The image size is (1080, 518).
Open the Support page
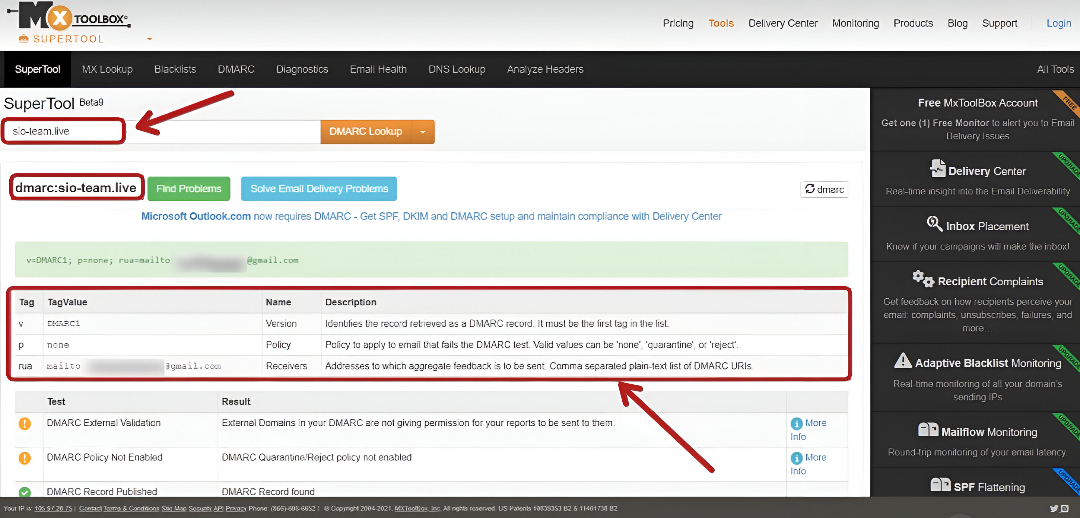click(x=999, y=23)
